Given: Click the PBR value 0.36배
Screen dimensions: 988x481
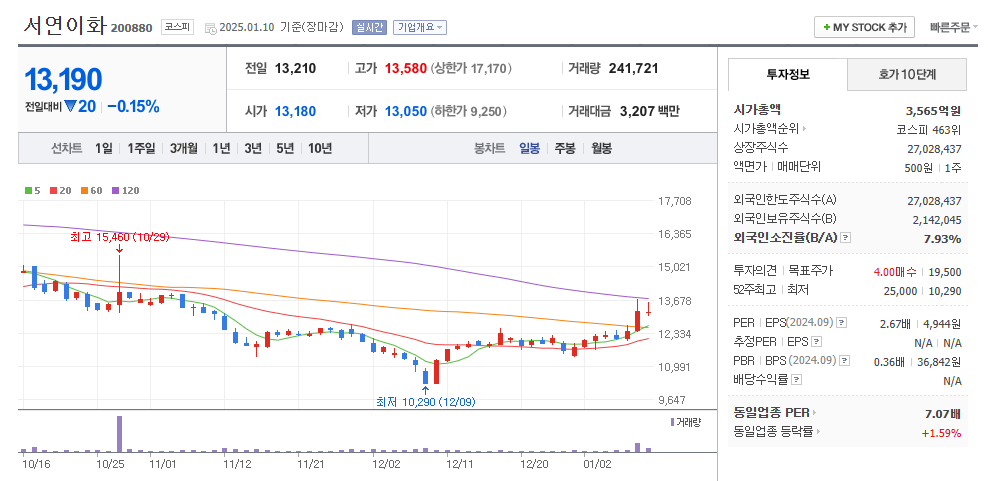Looking at the screenshot, I should point(889,361).
